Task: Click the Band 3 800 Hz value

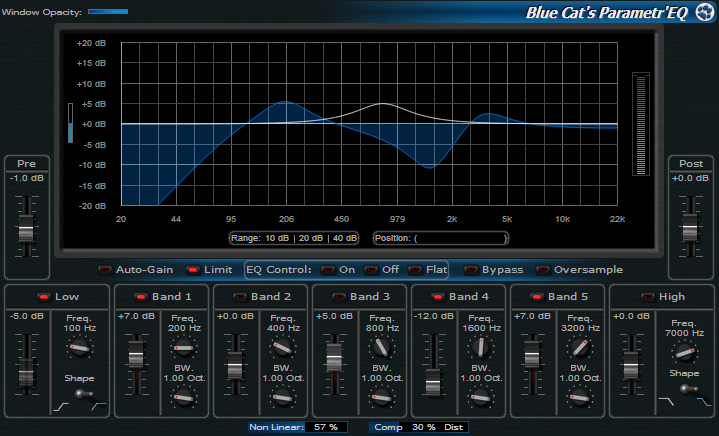Action: click(382, 328)
